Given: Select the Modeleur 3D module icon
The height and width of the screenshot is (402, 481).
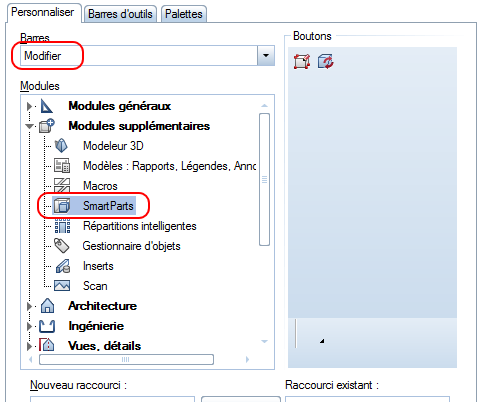Looking at the screenshot, I should [61, 146].
